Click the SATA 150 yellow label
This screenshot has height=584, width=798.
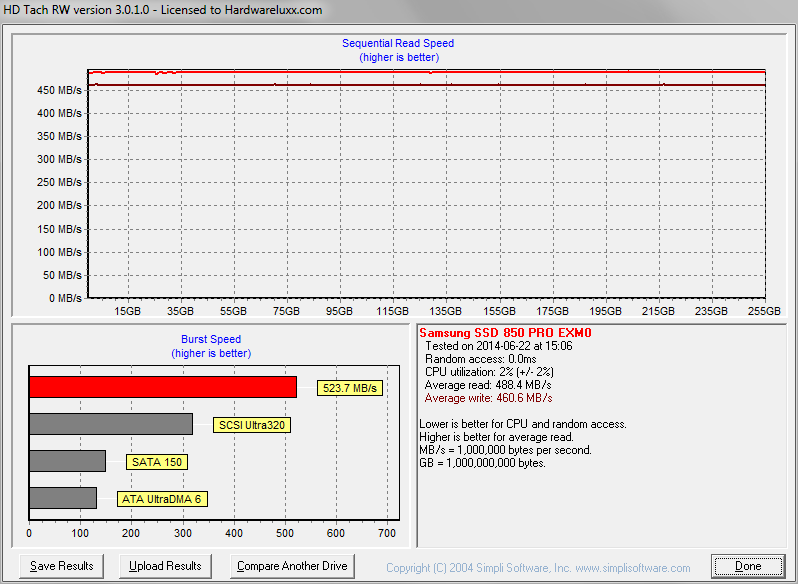[157, 462]
